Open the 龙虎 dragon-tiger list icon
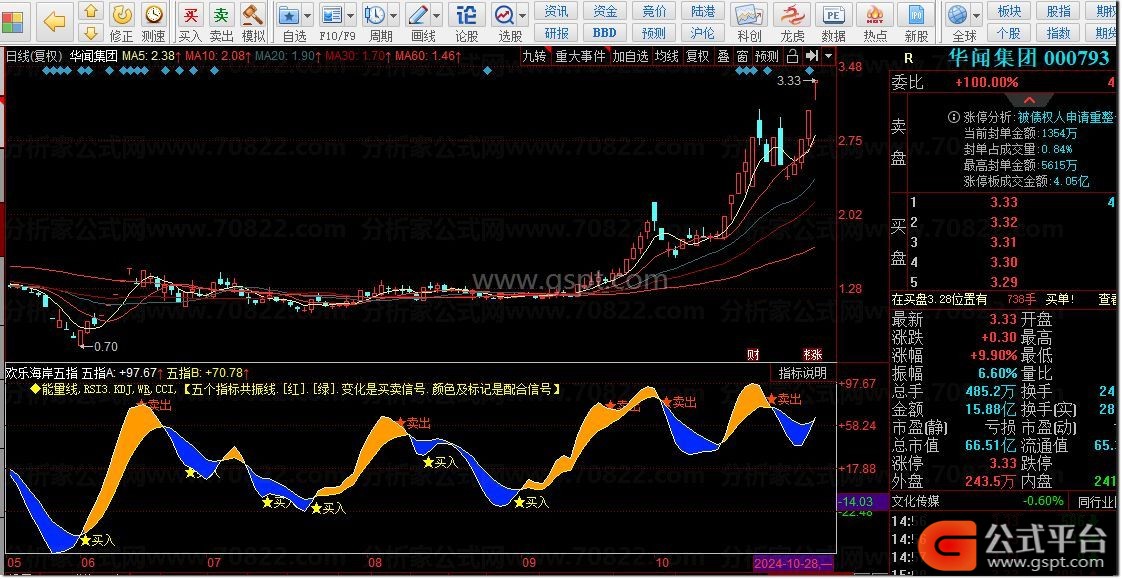This screenshot has width=1123, height=579. coord(791,21)
